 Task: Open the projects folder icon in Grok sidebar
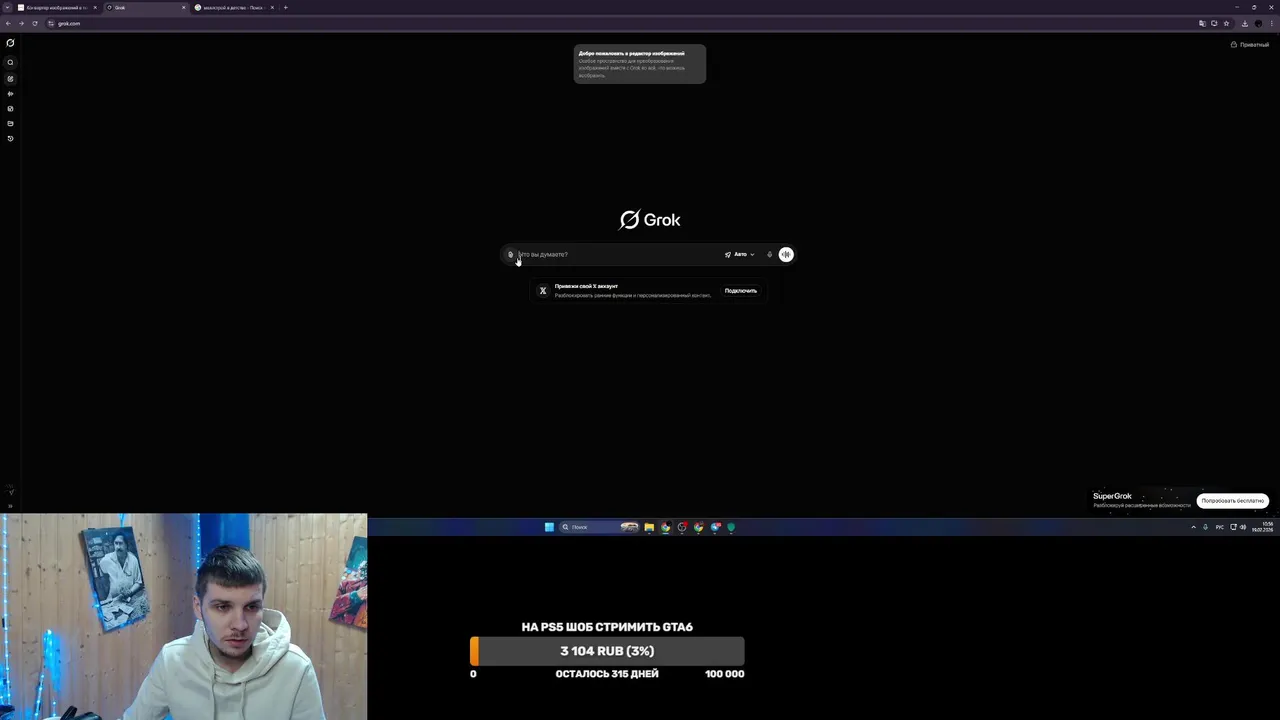pyautogui.click(x=10, y=123)
